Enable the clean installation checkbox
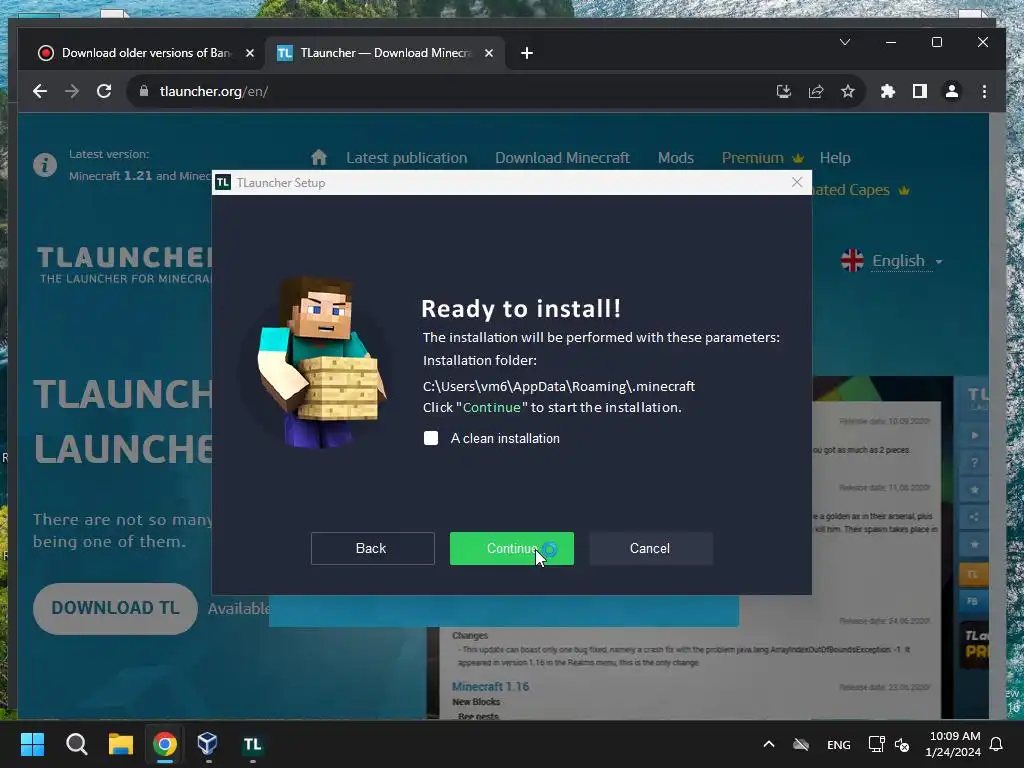This screenshot has height=768, width=1024. tap(431, 438)
